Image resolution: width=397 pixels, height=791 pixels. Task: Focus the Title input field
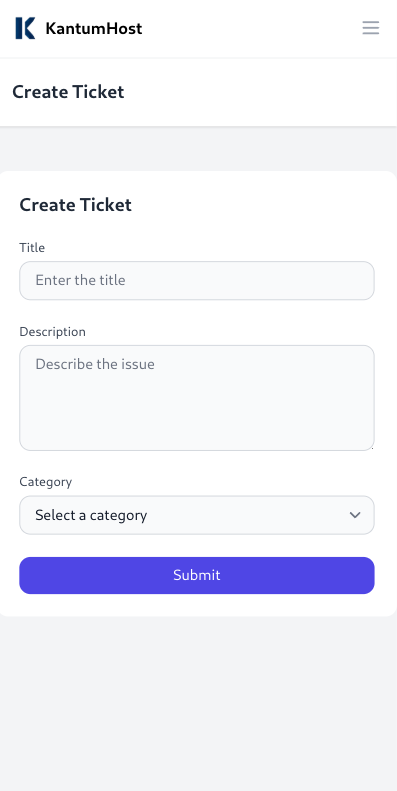pyautogui.click(x=197, y=280)
